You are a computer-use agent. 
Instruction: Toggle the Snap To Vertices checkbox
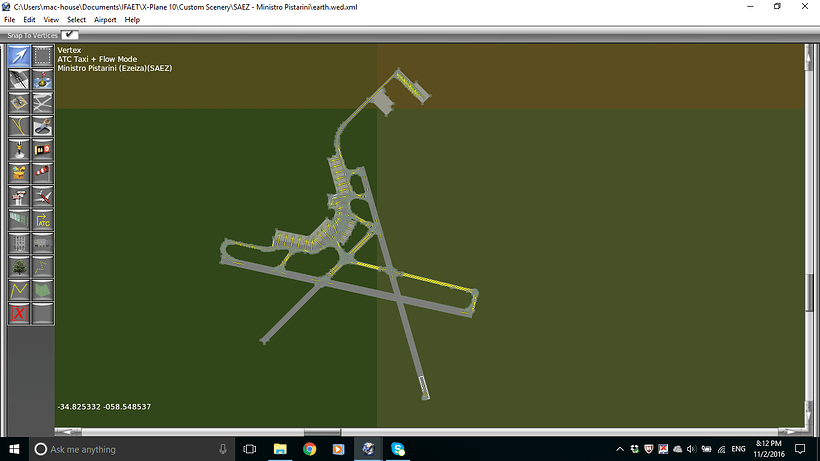point(70,34)
